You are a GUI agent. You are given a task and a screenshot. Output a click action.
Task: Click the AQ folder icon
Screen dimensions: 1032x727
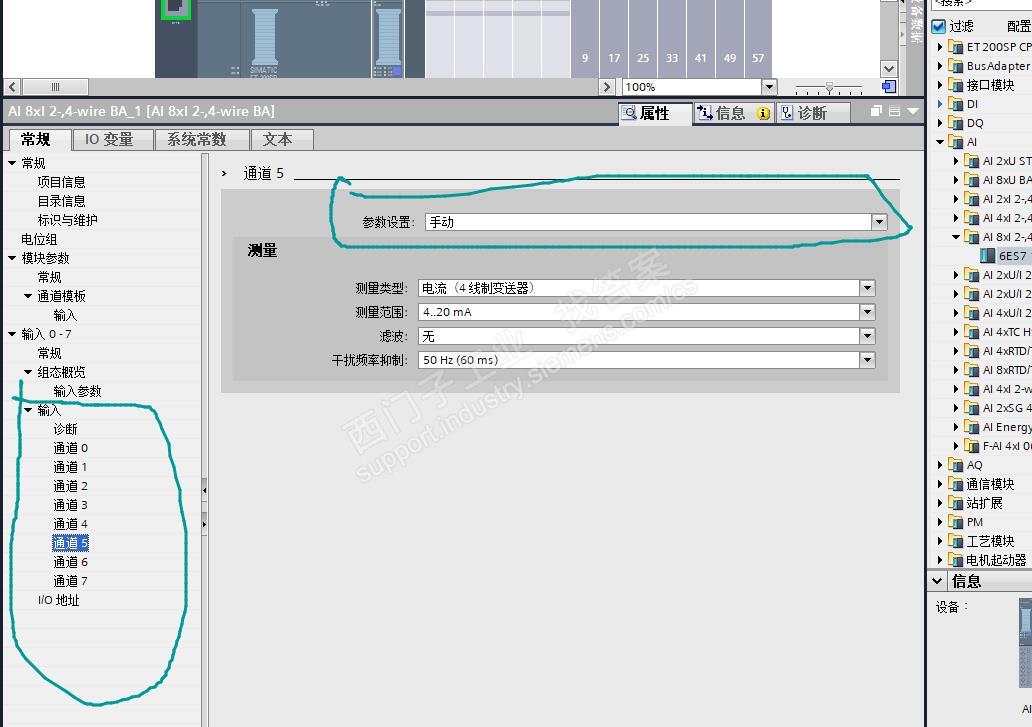click(956, 465)
